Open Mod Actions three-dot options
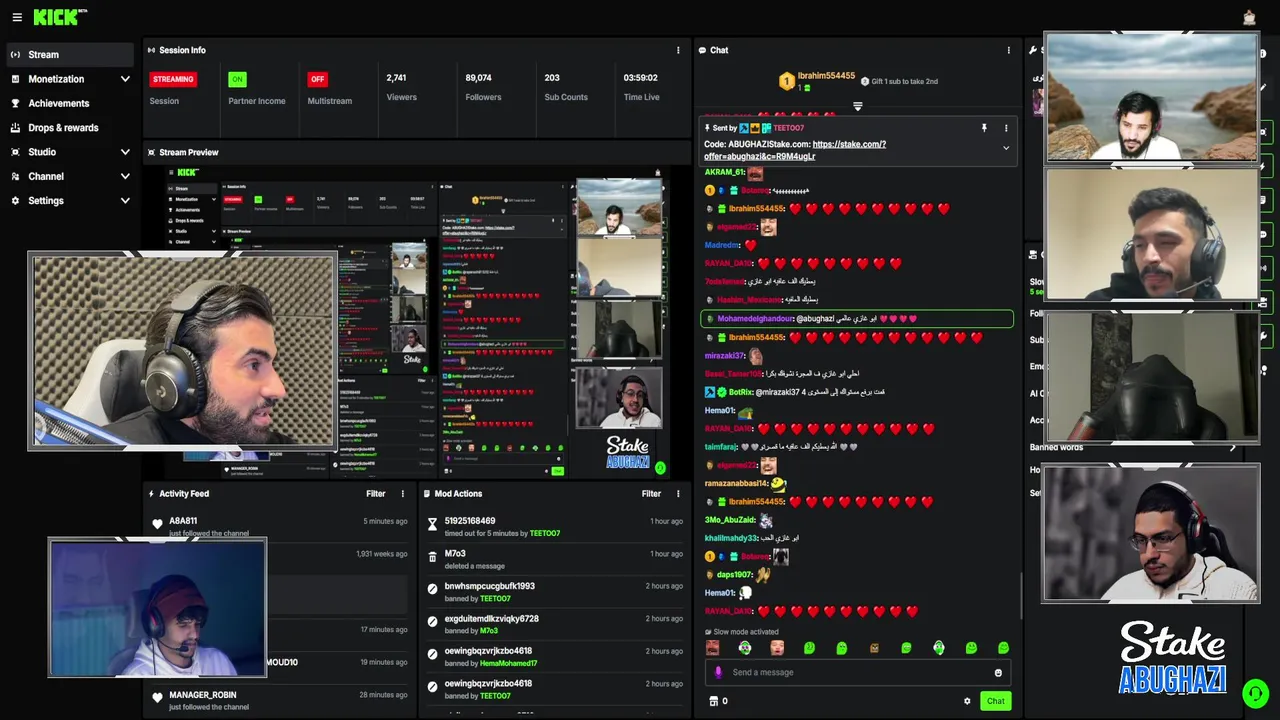The height and width of the screenshot is (720, 1280). (x=678, y=494)
